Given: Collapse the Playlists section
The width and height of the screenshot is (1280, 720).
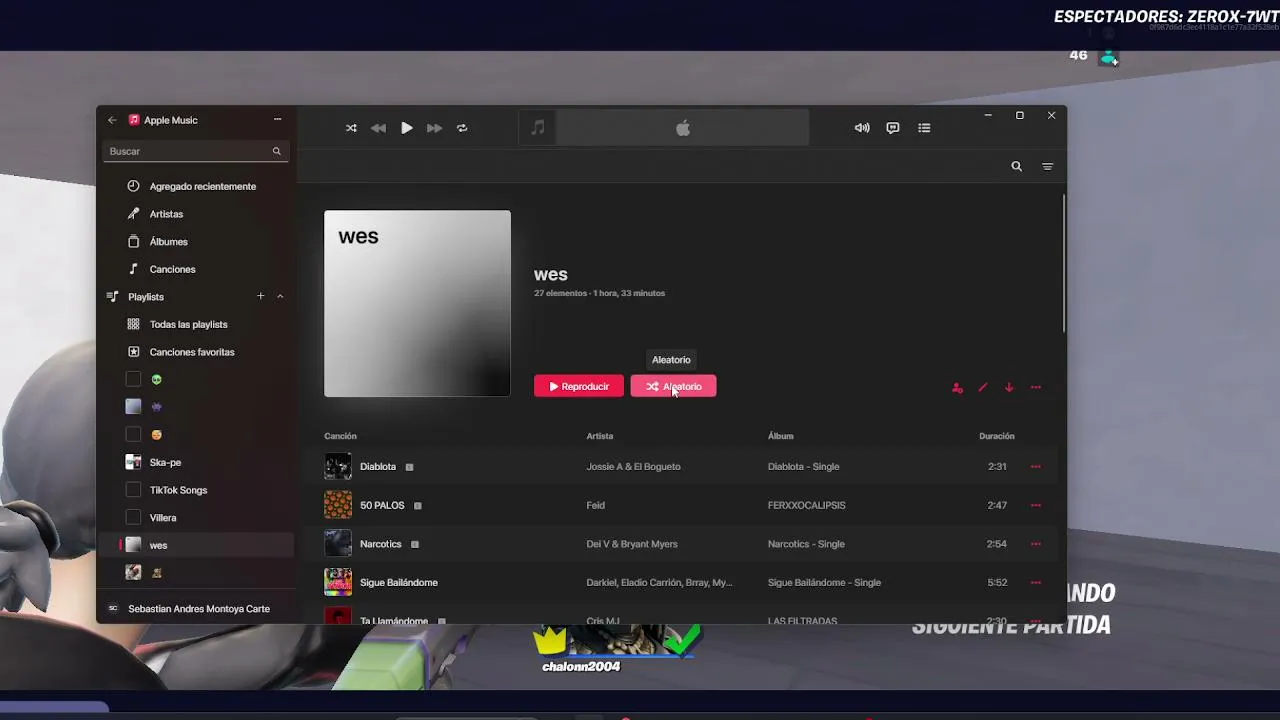Looking at the screenshot, I should pyautogui.click(x=280, y=296).
